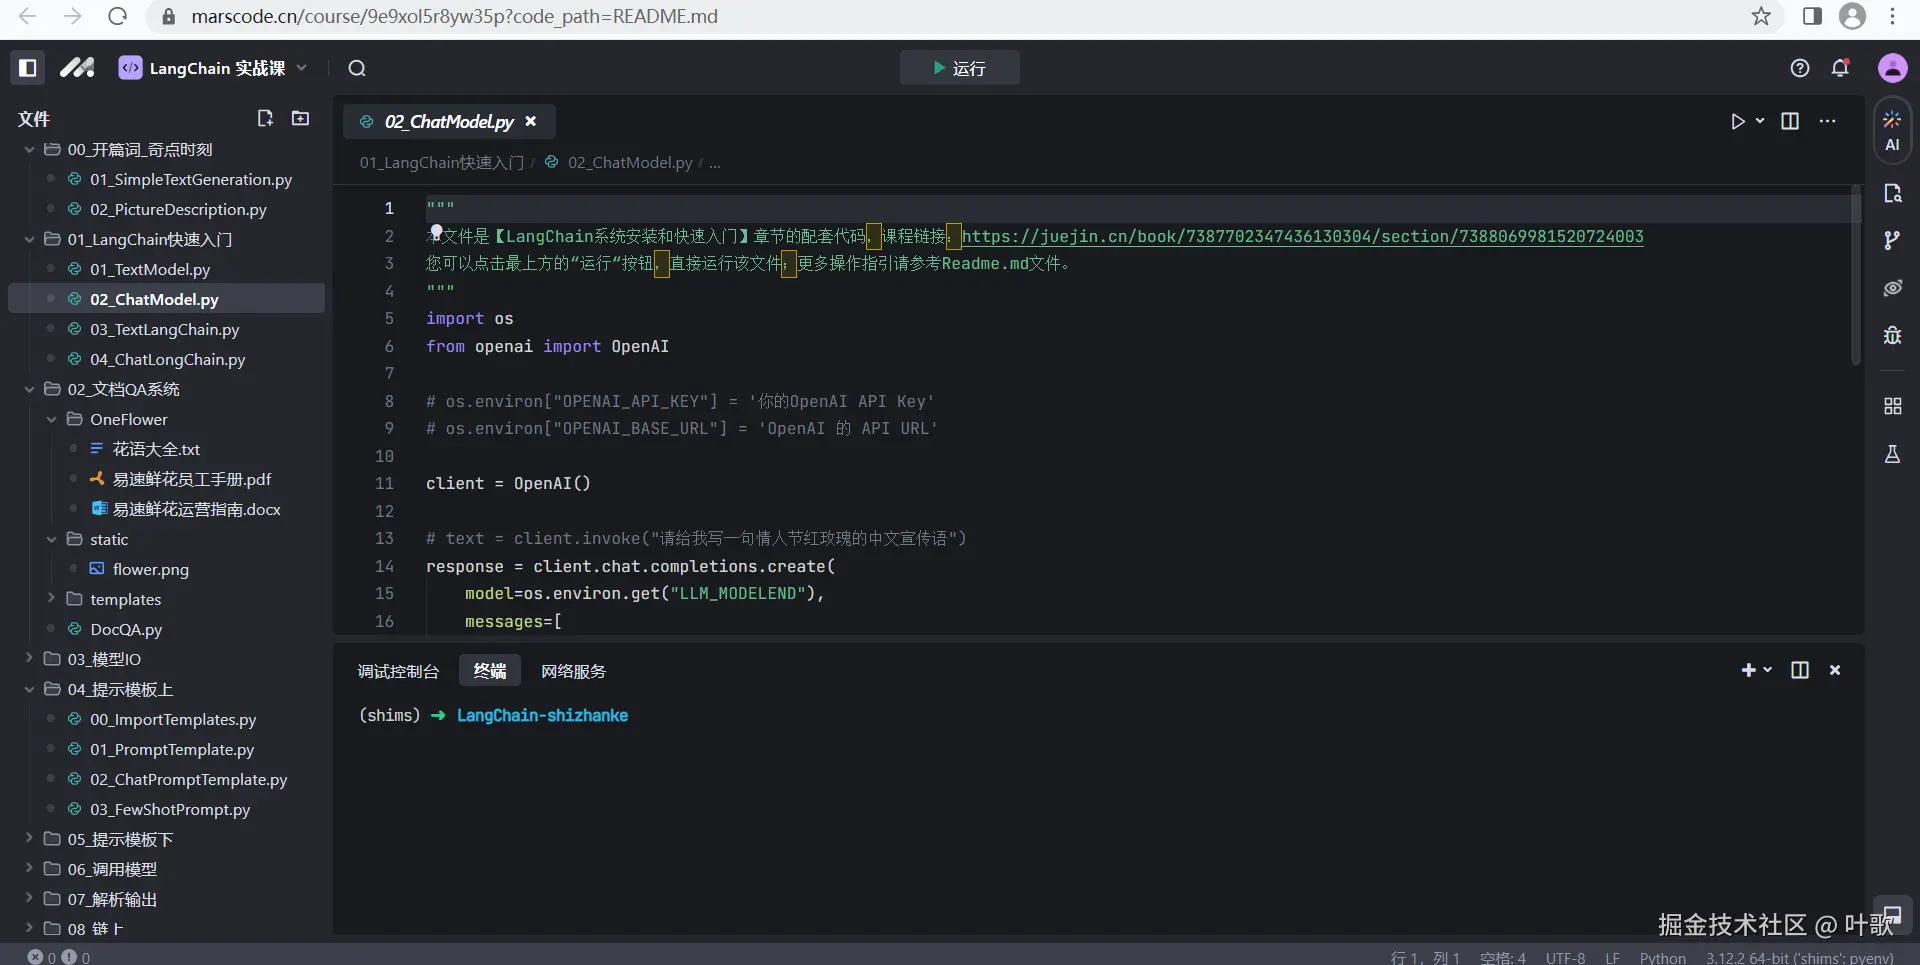
Task: Click the editor vertical scrollbar
Action: click(x=1855, y=275)
